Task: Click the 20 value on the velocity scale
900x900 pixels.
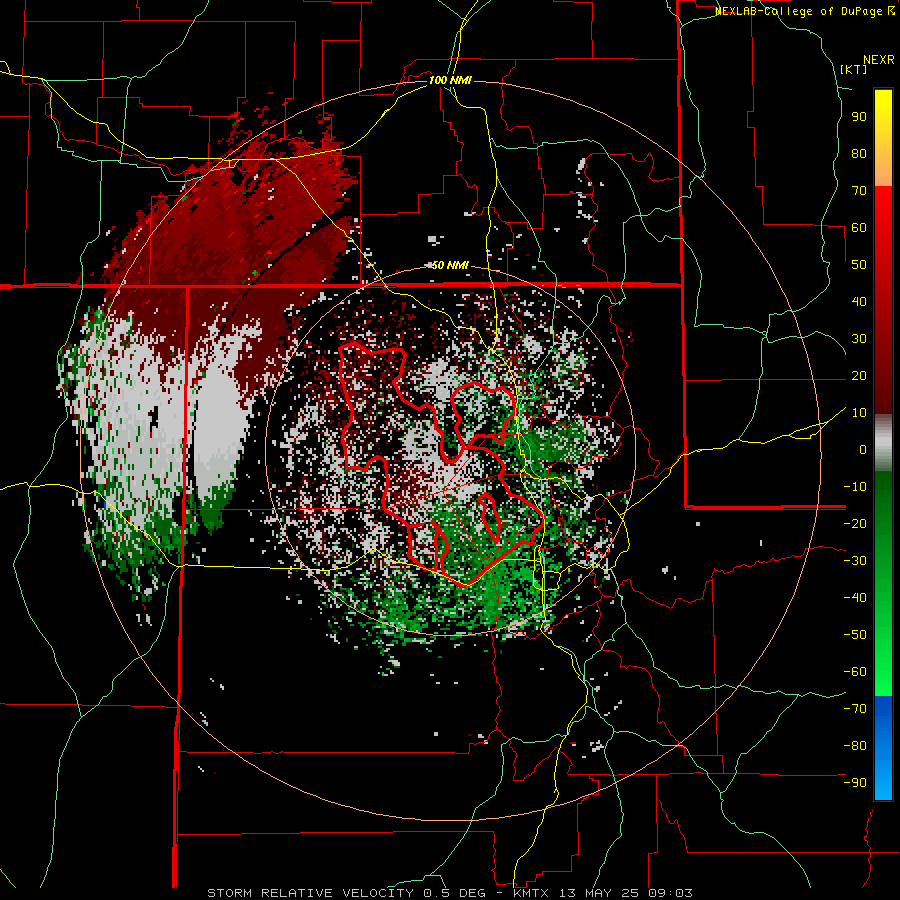Action: click(x=859, y=375)
